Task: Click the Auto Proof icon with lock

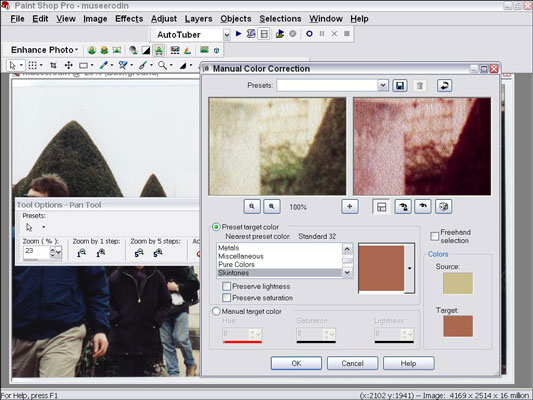Action: pyautogui.click(x=403, y=206)
